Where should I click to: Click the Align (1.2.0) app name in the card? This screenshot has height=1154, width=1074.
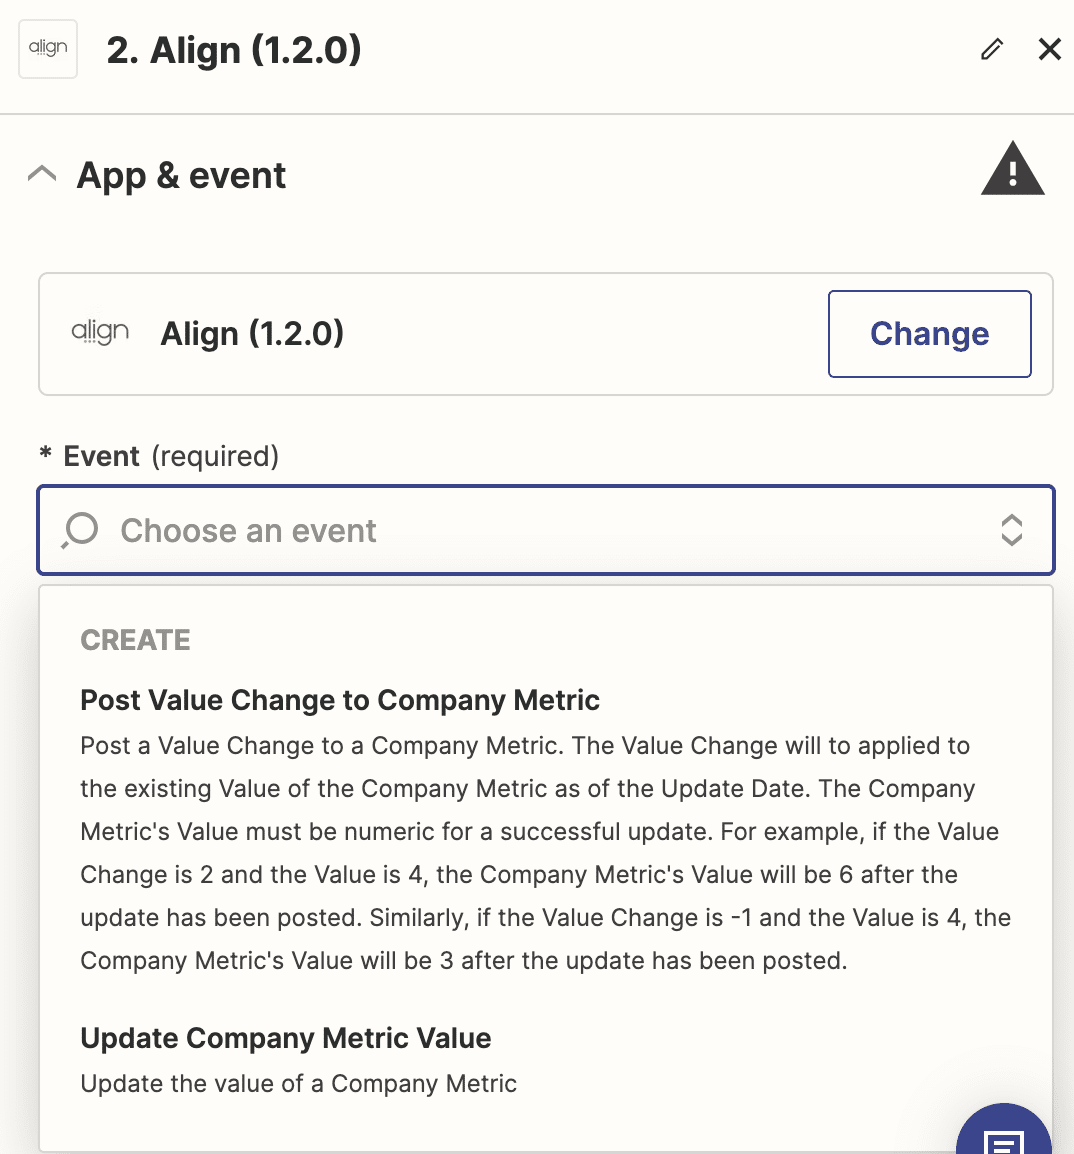(252, 334)
